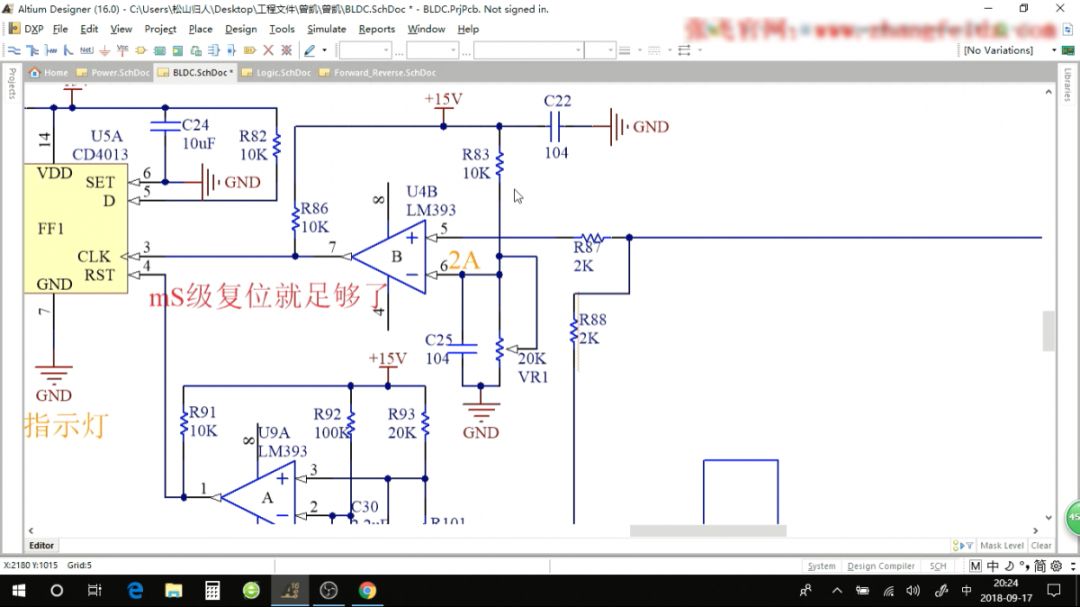Expand the pen highlight tool dropdown arrow
Screen dimensions: 1080x607
(324, 50)
